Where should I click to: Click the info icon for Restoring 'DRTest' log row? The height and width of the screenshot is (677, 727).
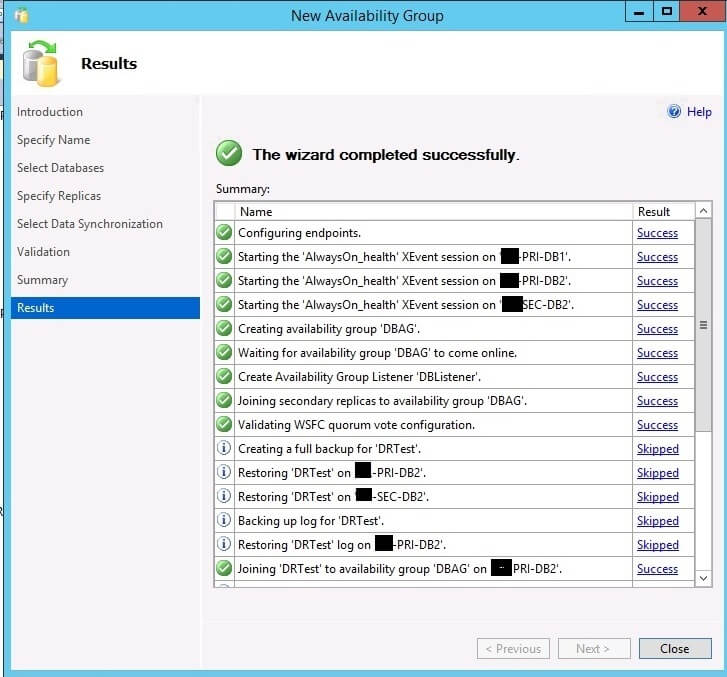click(224, 544)
